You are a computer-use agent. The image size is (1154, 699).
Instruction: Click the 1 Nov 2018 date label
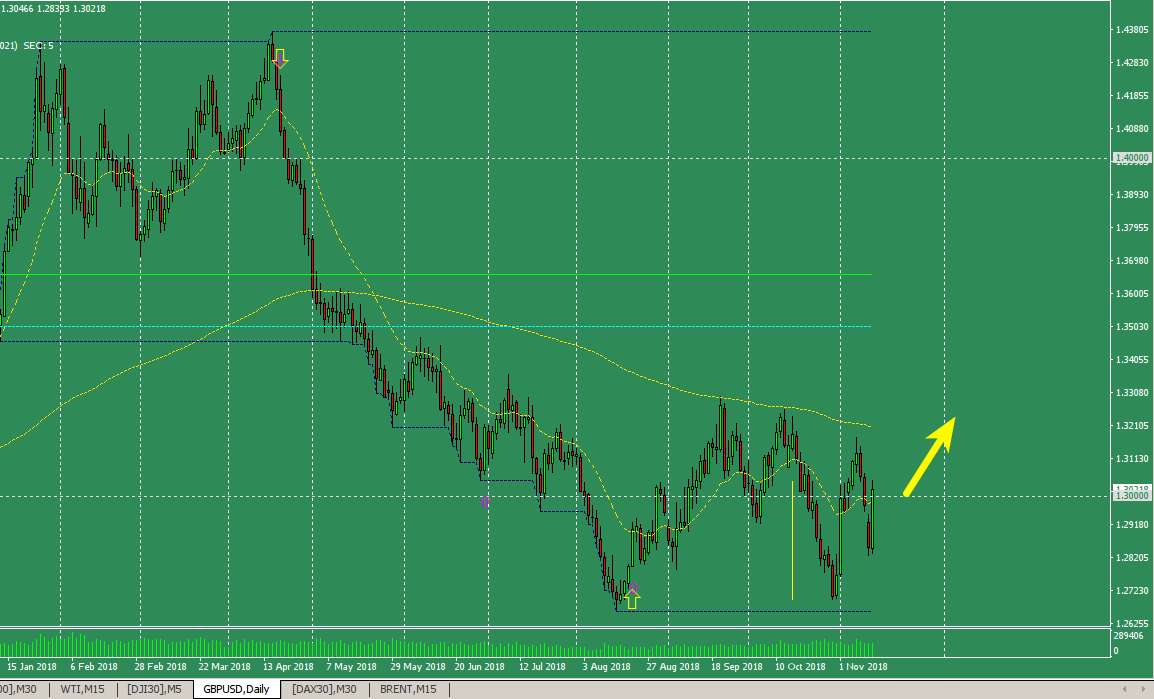tap(863, 667)
